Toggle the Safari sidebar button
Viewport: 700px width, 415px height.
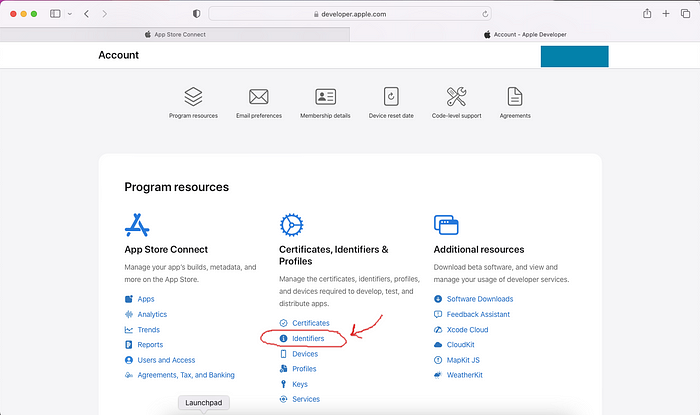pos(55,14)
